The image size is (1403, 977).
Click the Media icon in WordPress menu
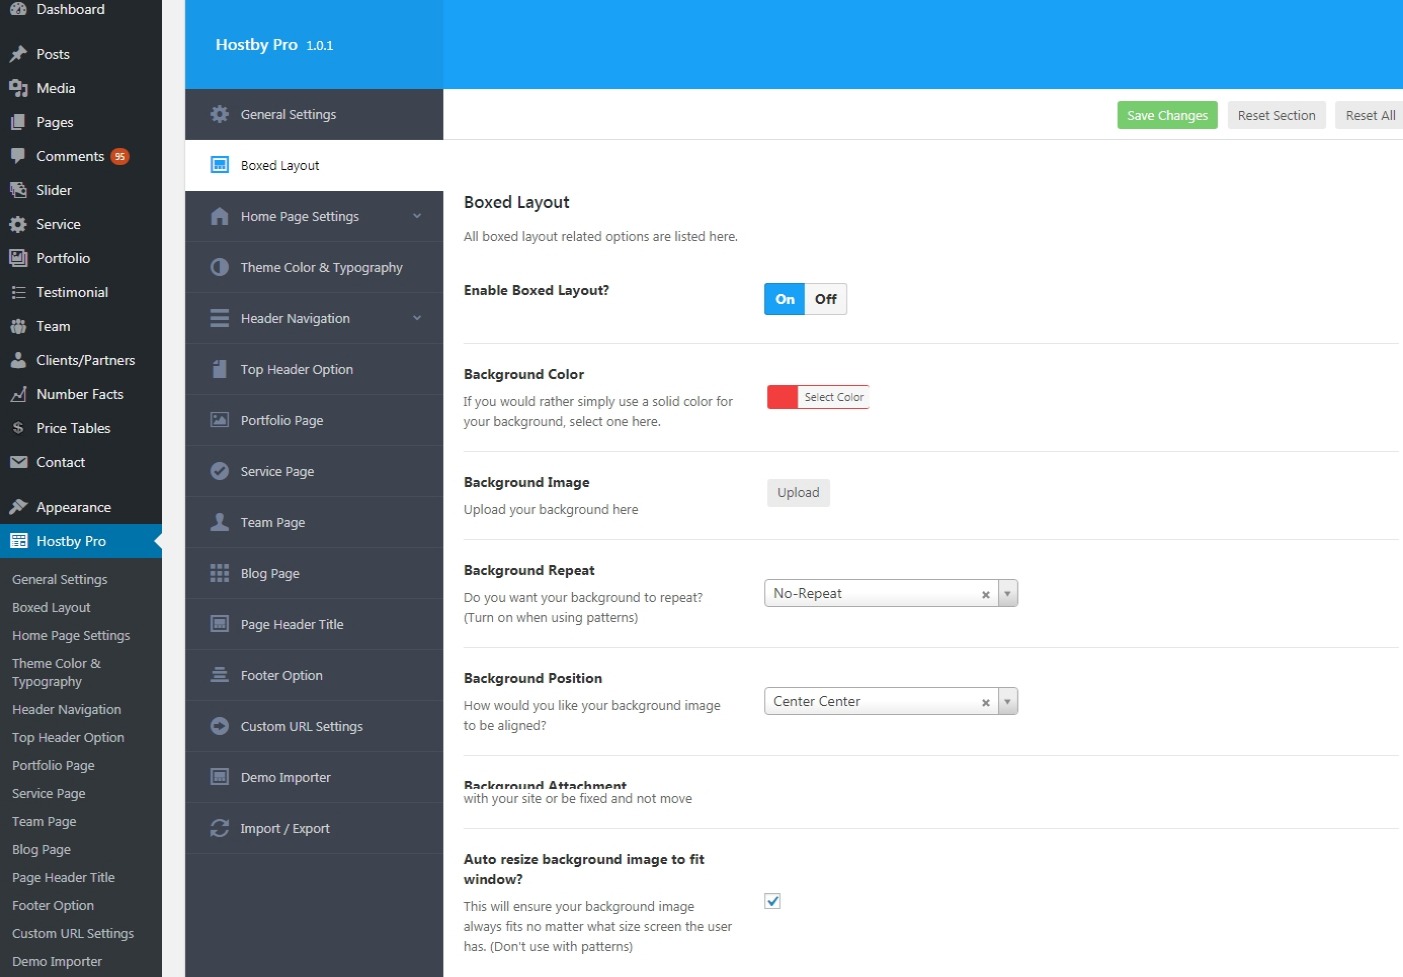coord(18,88)
